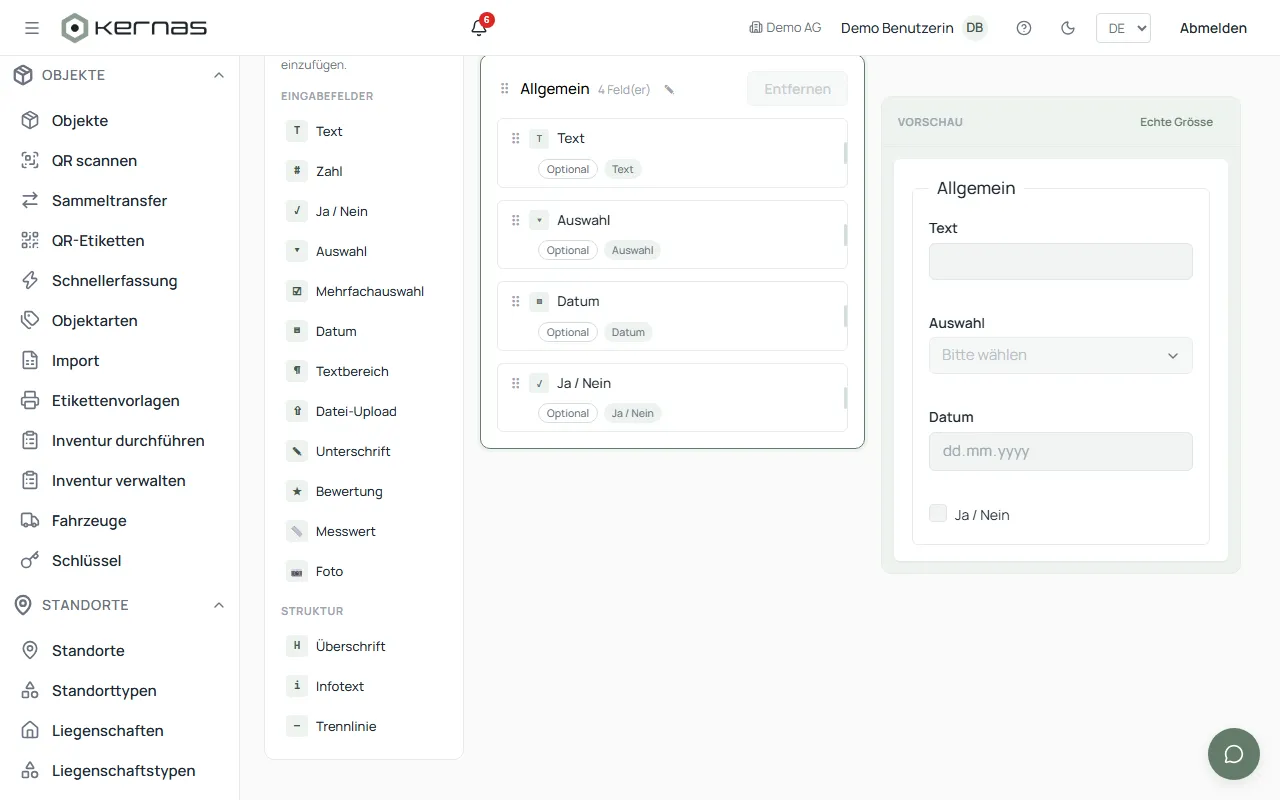Screen dimensions: 1280x800
Task: Toggle the hamburger sidebar menu
Action: click(32, 28)
